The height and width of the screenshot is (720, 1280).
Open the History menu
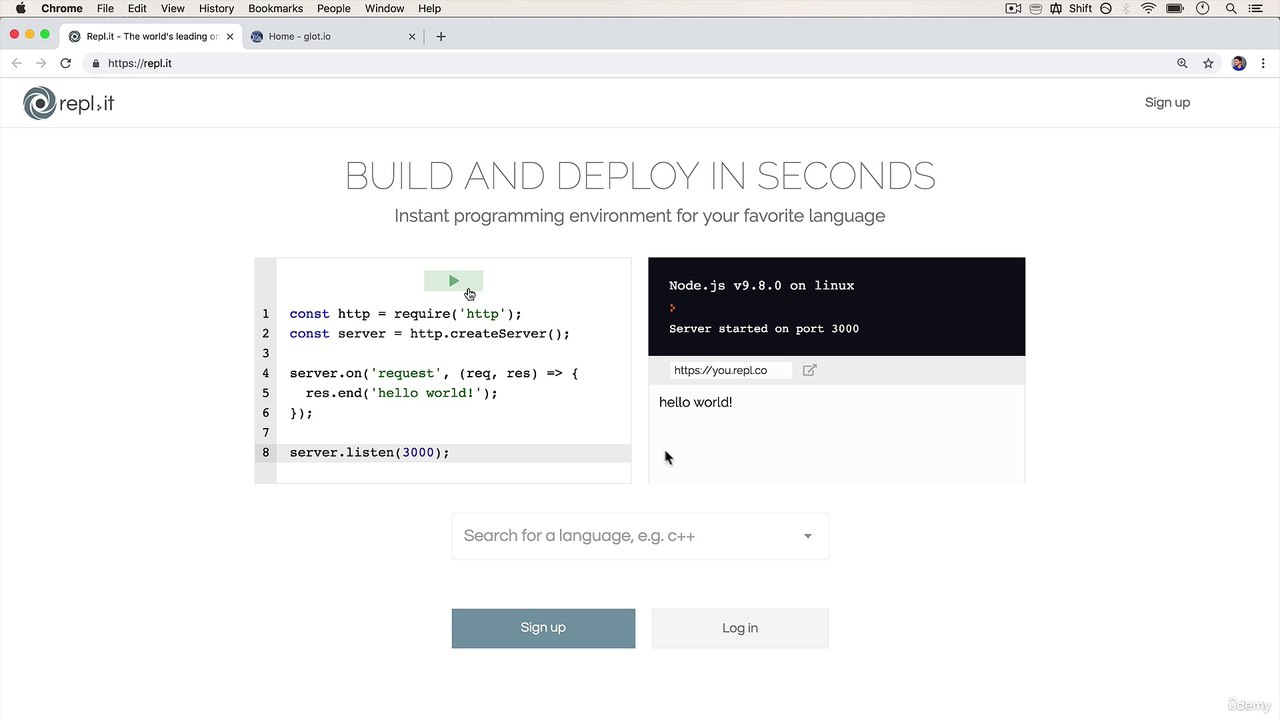click(x=216, y=8)
